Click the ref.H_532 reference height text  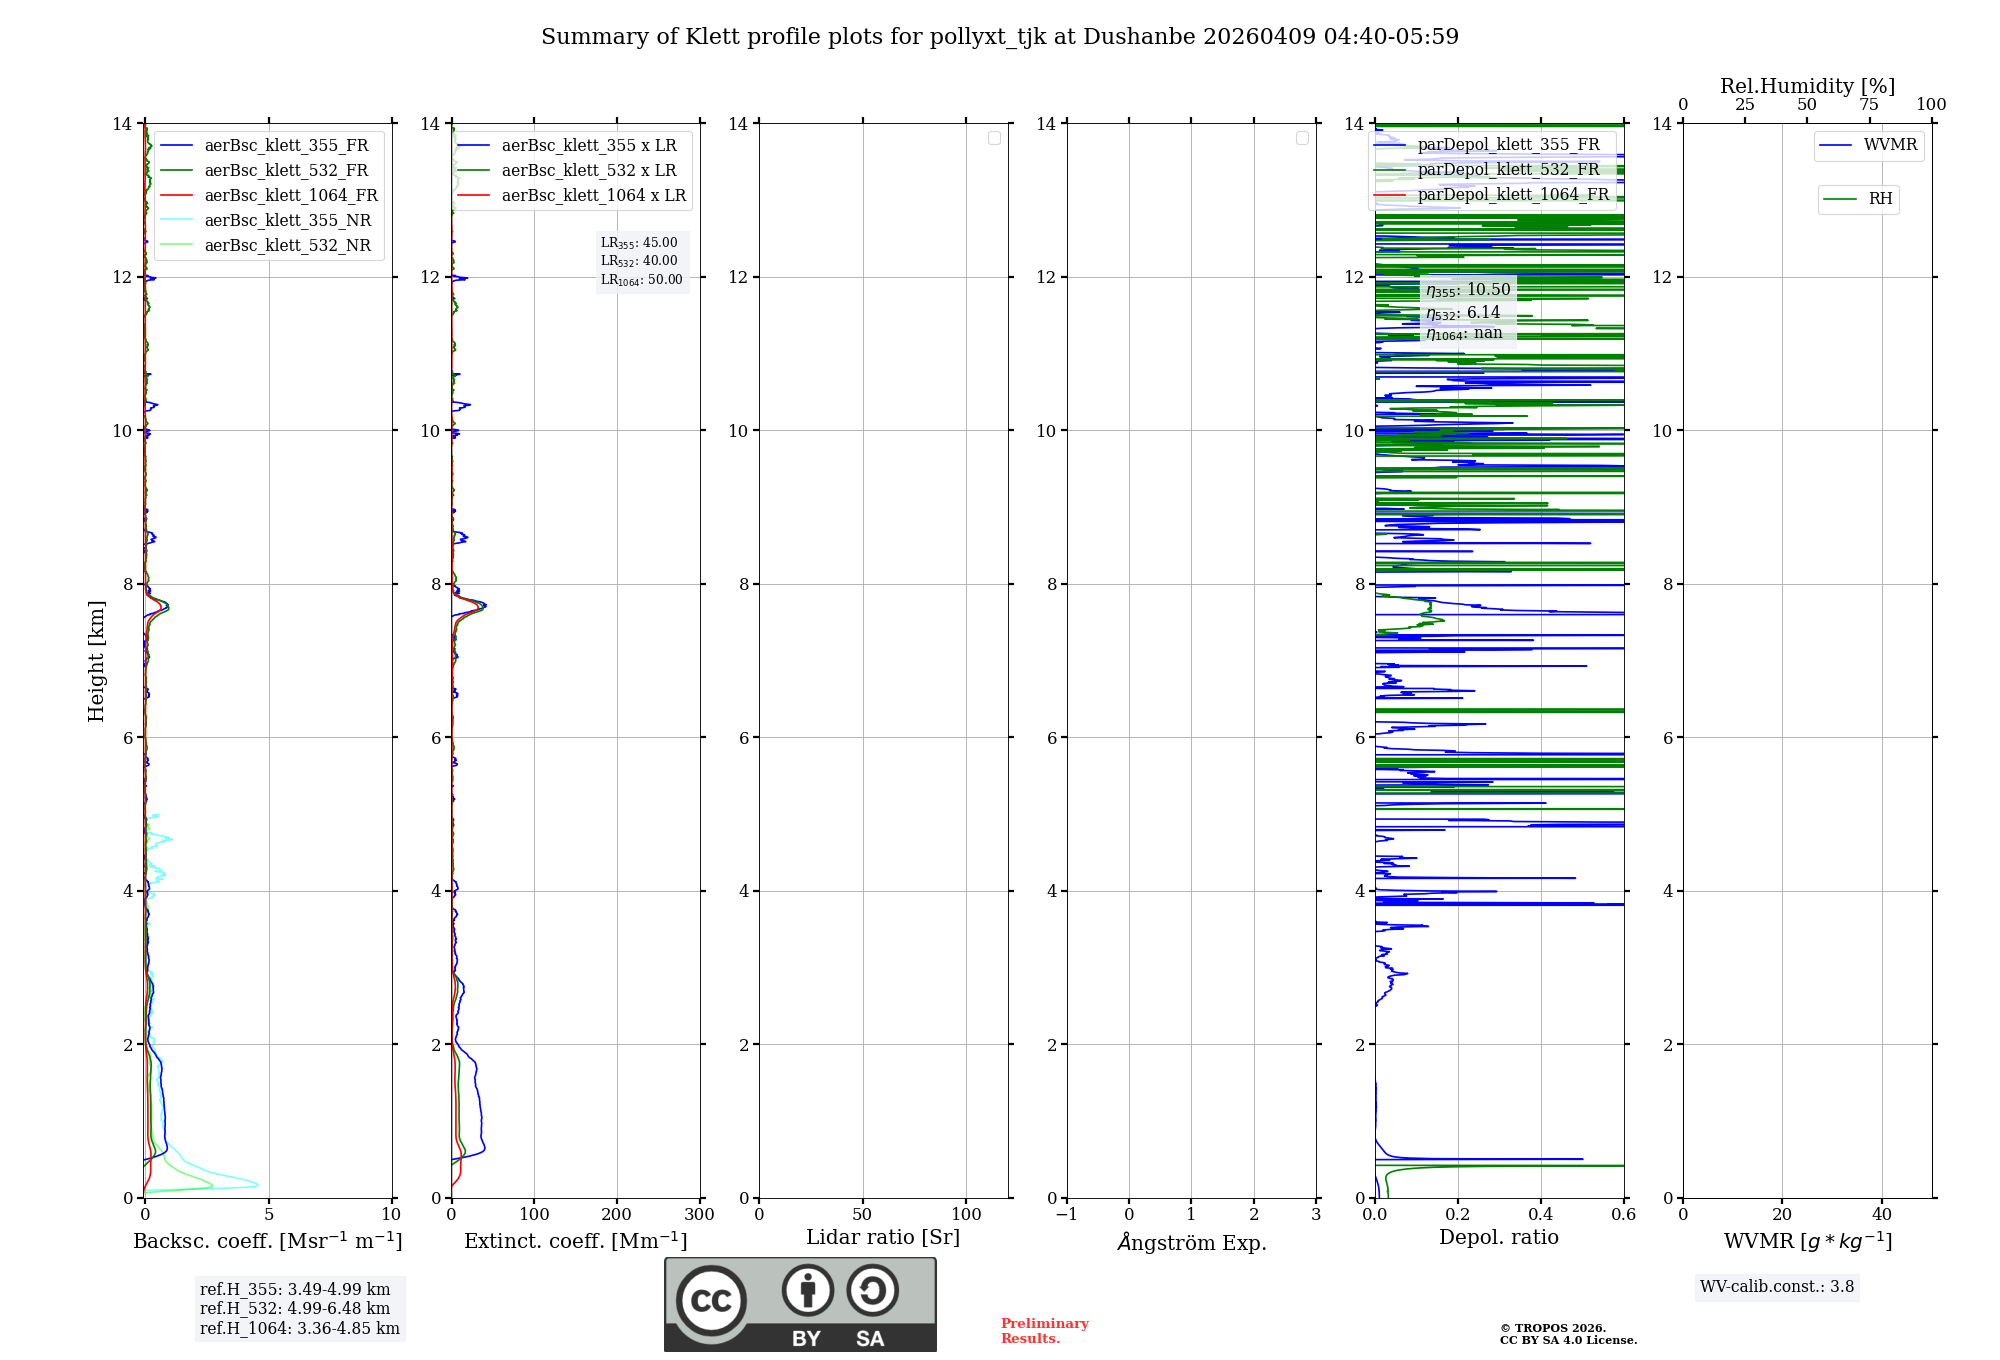[x=295, y=1309]
